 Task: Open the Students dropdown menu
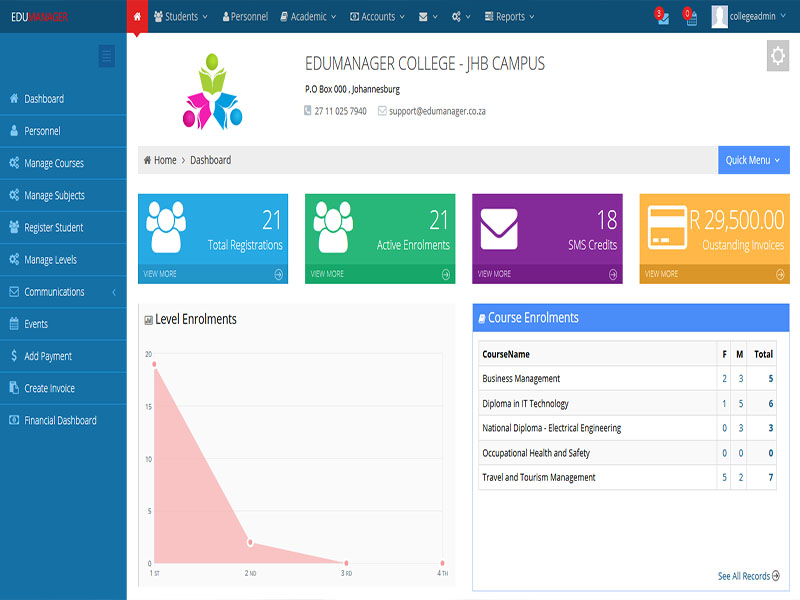(181, 16)
